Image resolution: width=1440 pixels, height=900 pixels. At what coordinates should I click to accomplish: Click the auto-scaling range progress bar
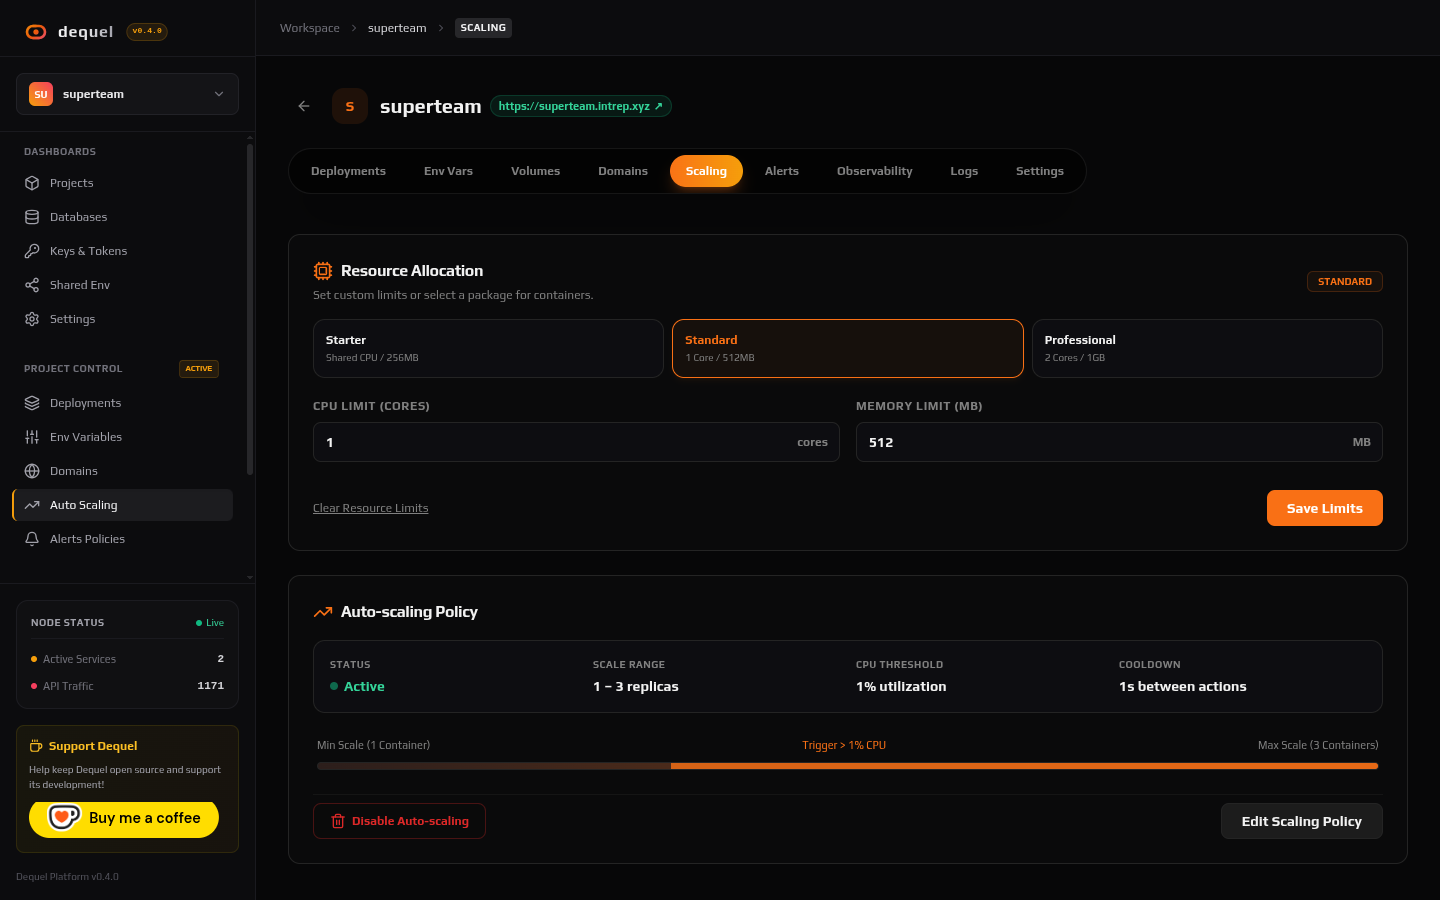(848, 766)
